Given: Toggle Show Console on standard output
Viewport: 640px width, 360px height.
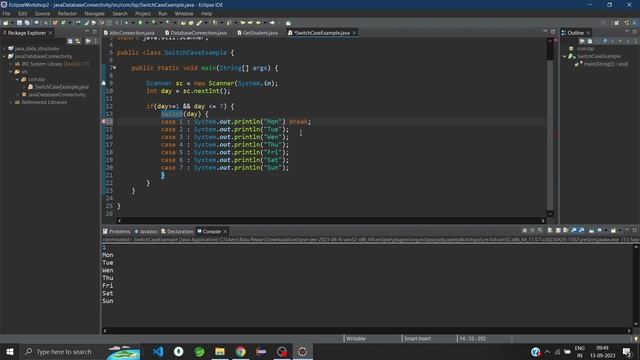Looking at the screenshot, I should (x=574, y=231).
